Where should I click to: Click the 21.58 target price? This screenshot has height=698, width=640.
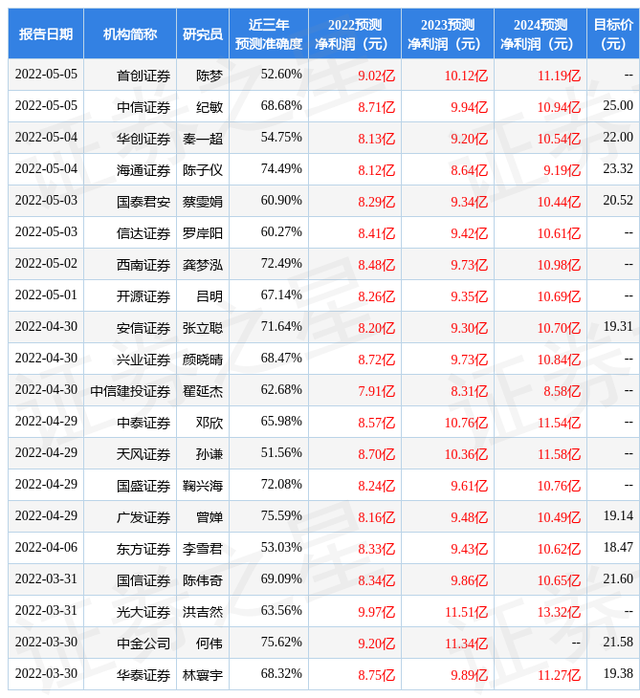[618, 642]
